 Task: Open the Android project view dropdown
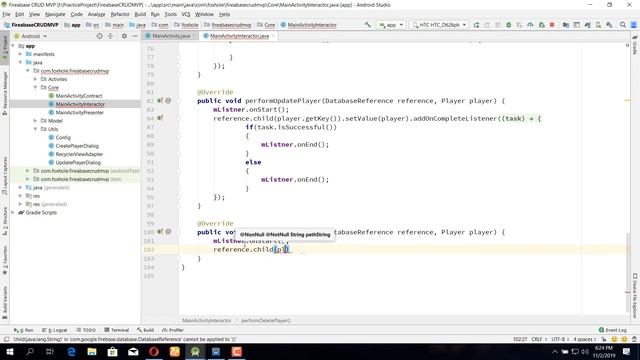pos(31,36)
